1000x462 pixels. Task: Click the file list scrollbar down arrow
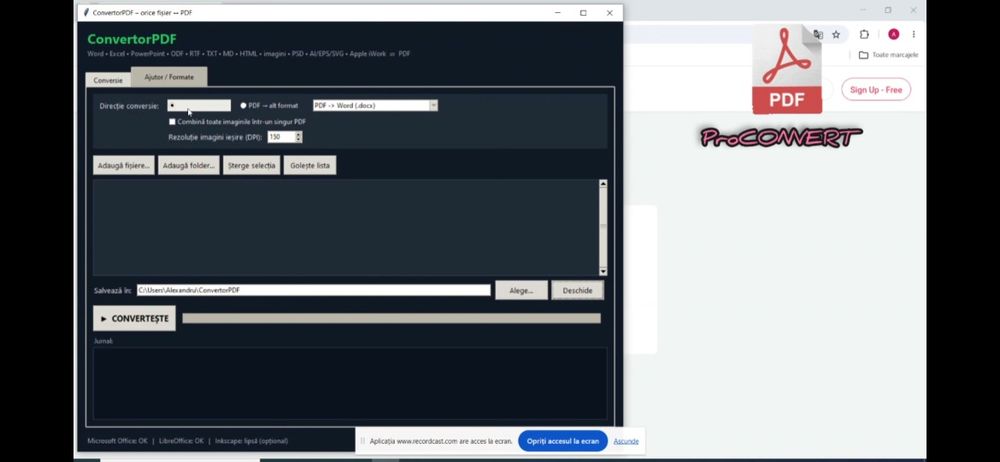point(603,271)
